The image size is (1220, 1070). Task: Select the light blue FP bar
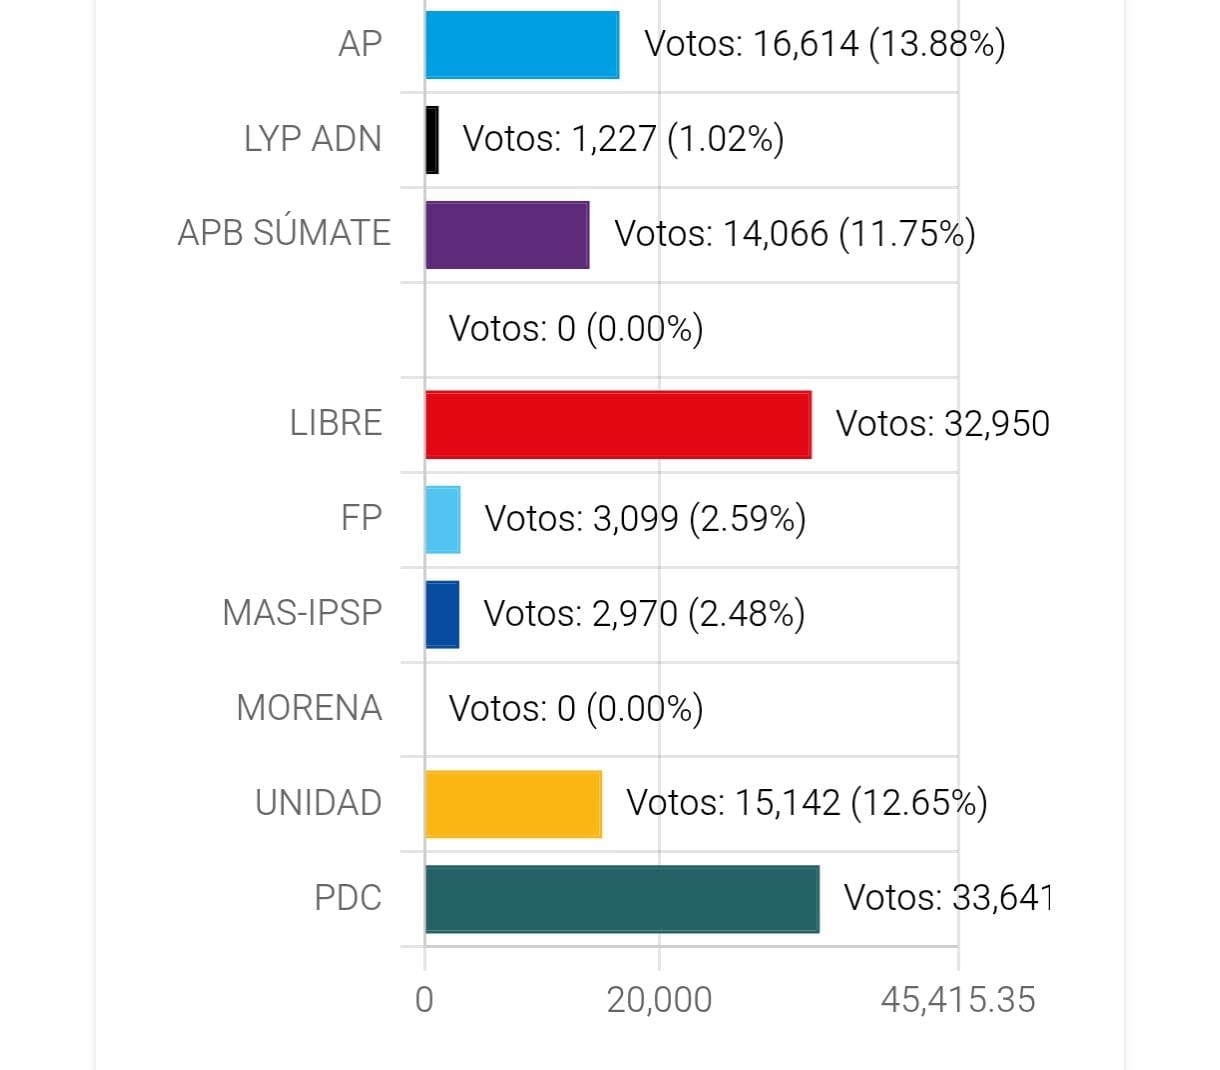point(443,520)
